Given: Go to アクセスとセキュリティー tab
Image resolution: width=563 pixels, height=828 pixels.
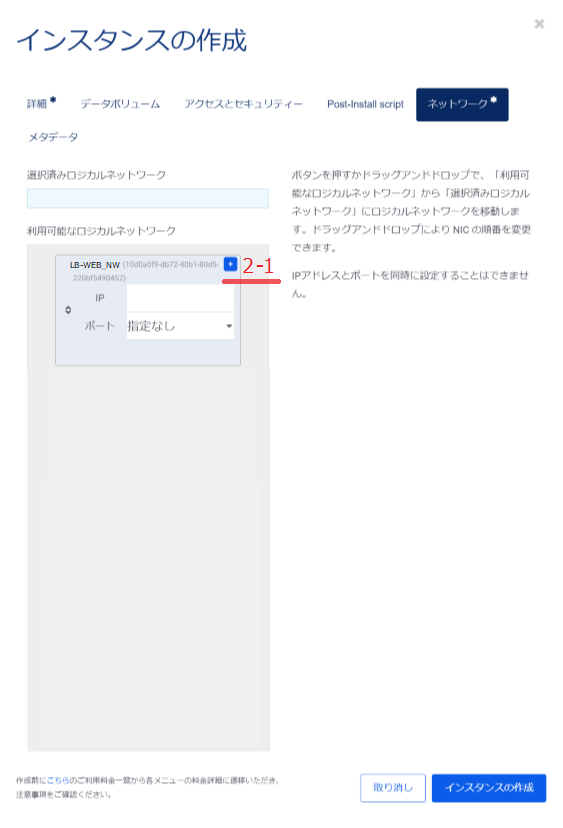Looking at the screenshot, I should pyautogui.click(x=243, y=104).
